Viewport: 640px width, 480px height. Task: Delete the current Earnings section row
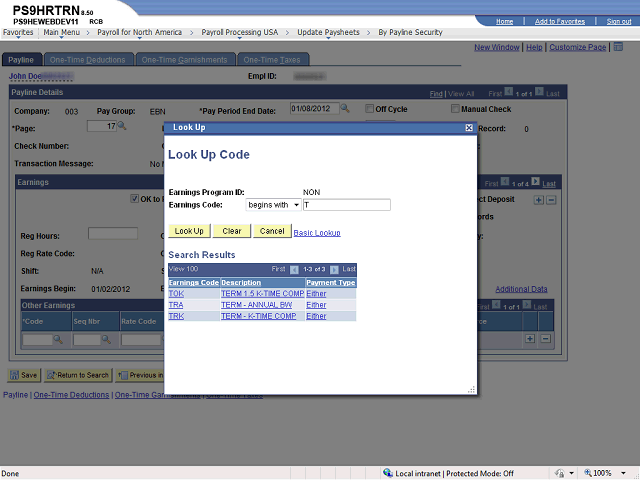(551, 200)
